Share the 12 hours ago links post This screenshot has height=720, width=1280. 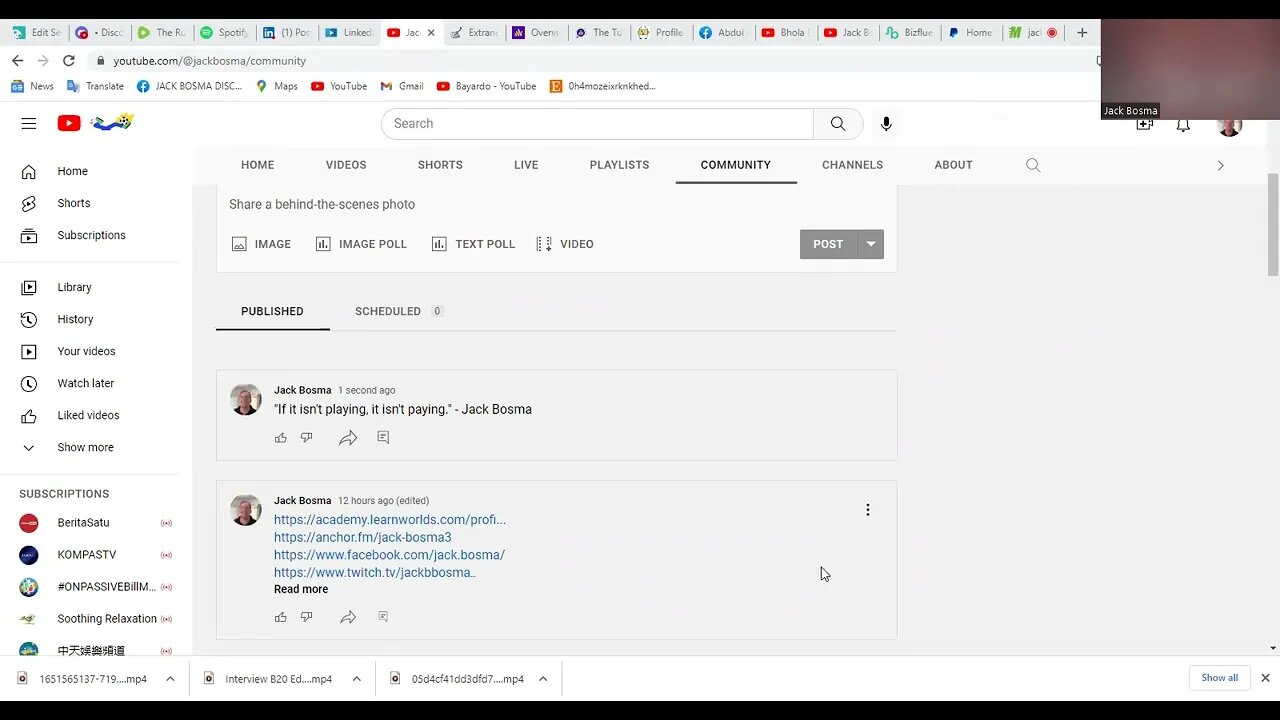click(x=348, y=617)
